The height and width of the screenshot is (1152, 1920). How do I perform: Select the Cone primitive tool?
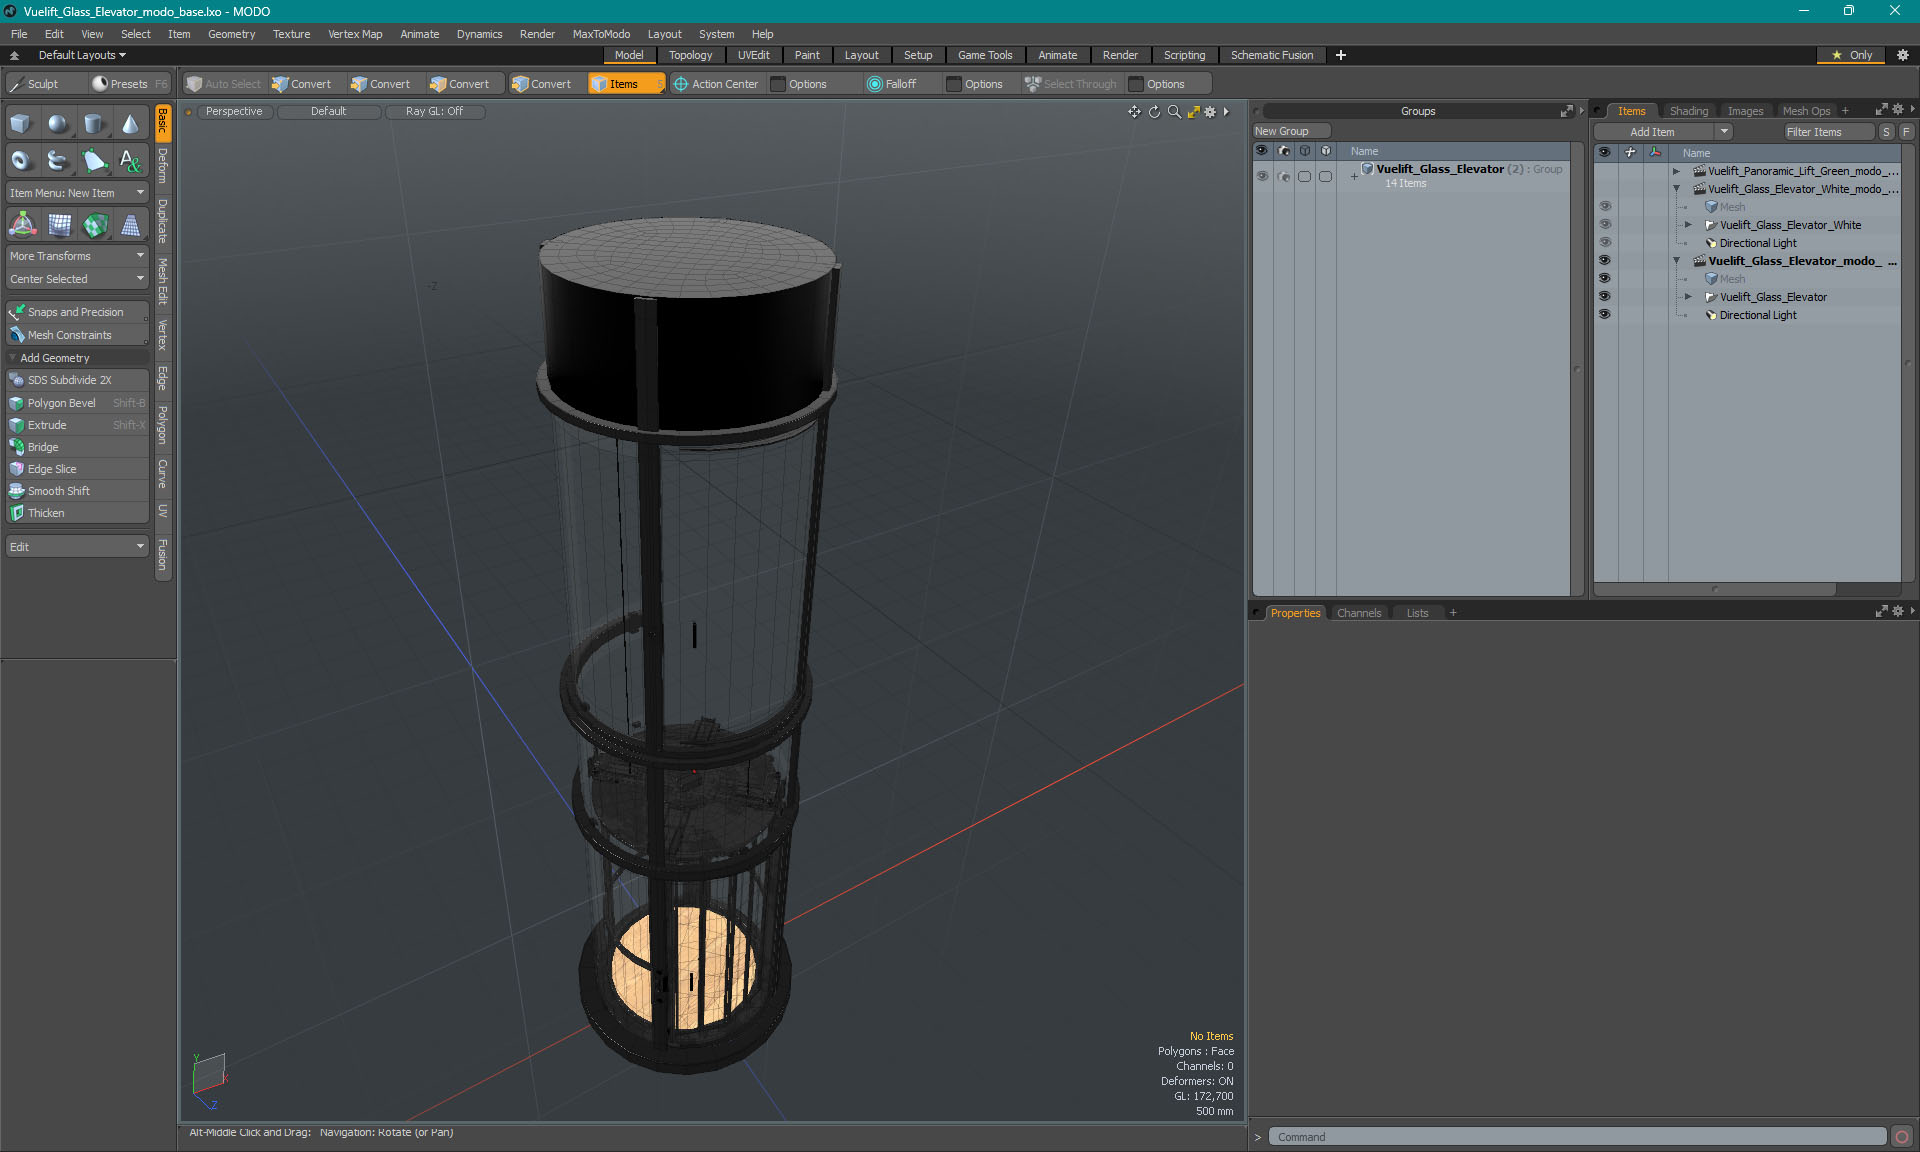(130, 124)
